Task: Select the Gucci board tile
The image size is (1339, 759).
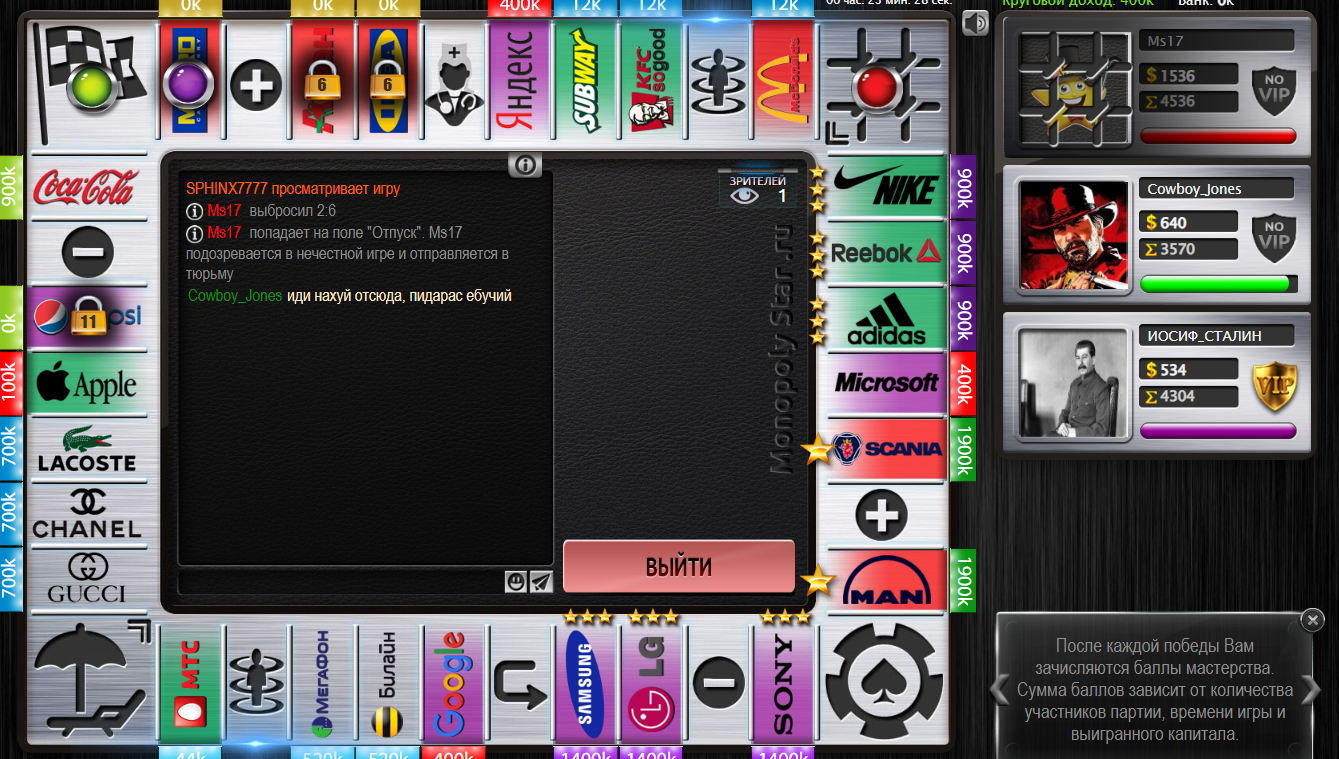Action: (87, 581)
